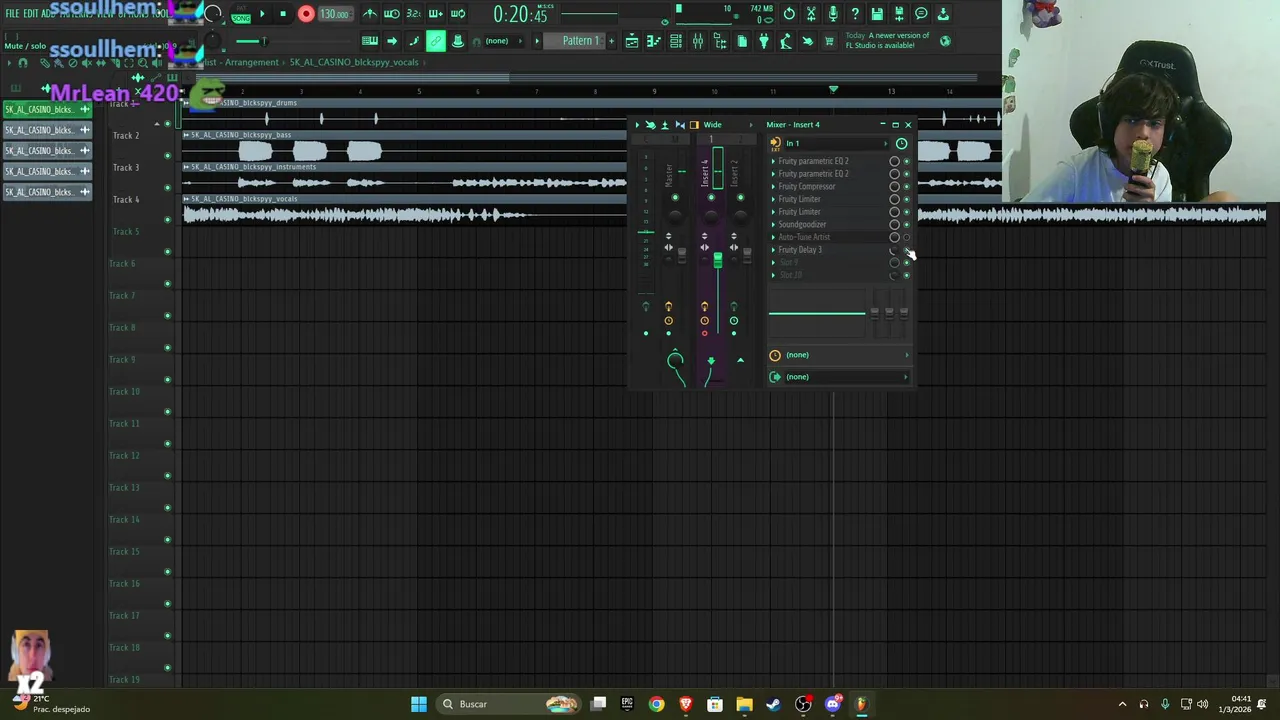1280x720 pixels.
Task: Disable the Soundgoodizer slot toggle
Action: 907,224
